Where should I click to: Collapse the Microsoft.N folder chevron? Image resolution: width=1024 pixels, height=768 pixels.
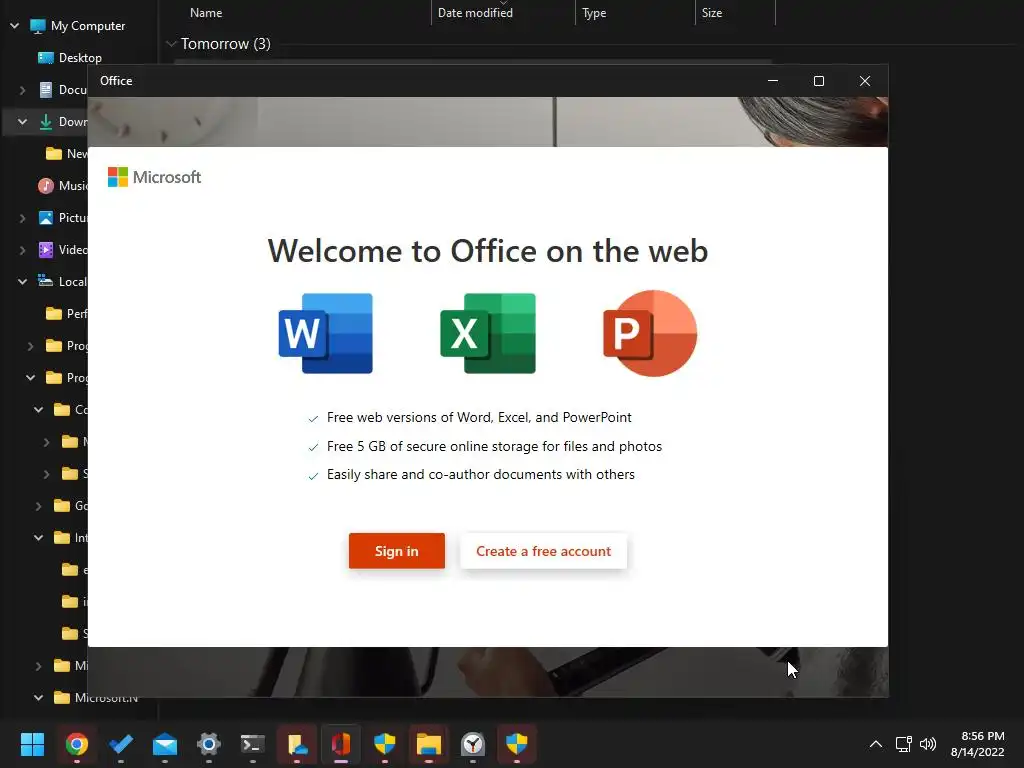[x=39, y=697]
